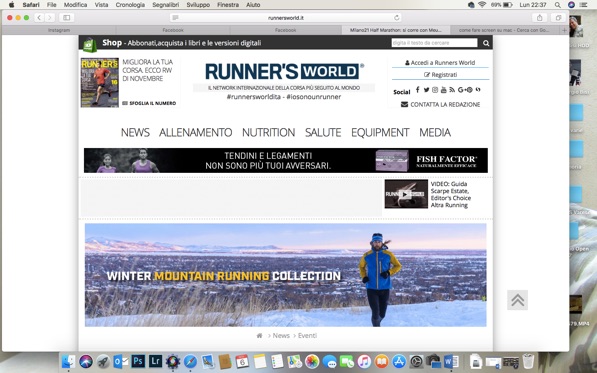Click the Registrati link
597x373 pixels.
[441, 75]
